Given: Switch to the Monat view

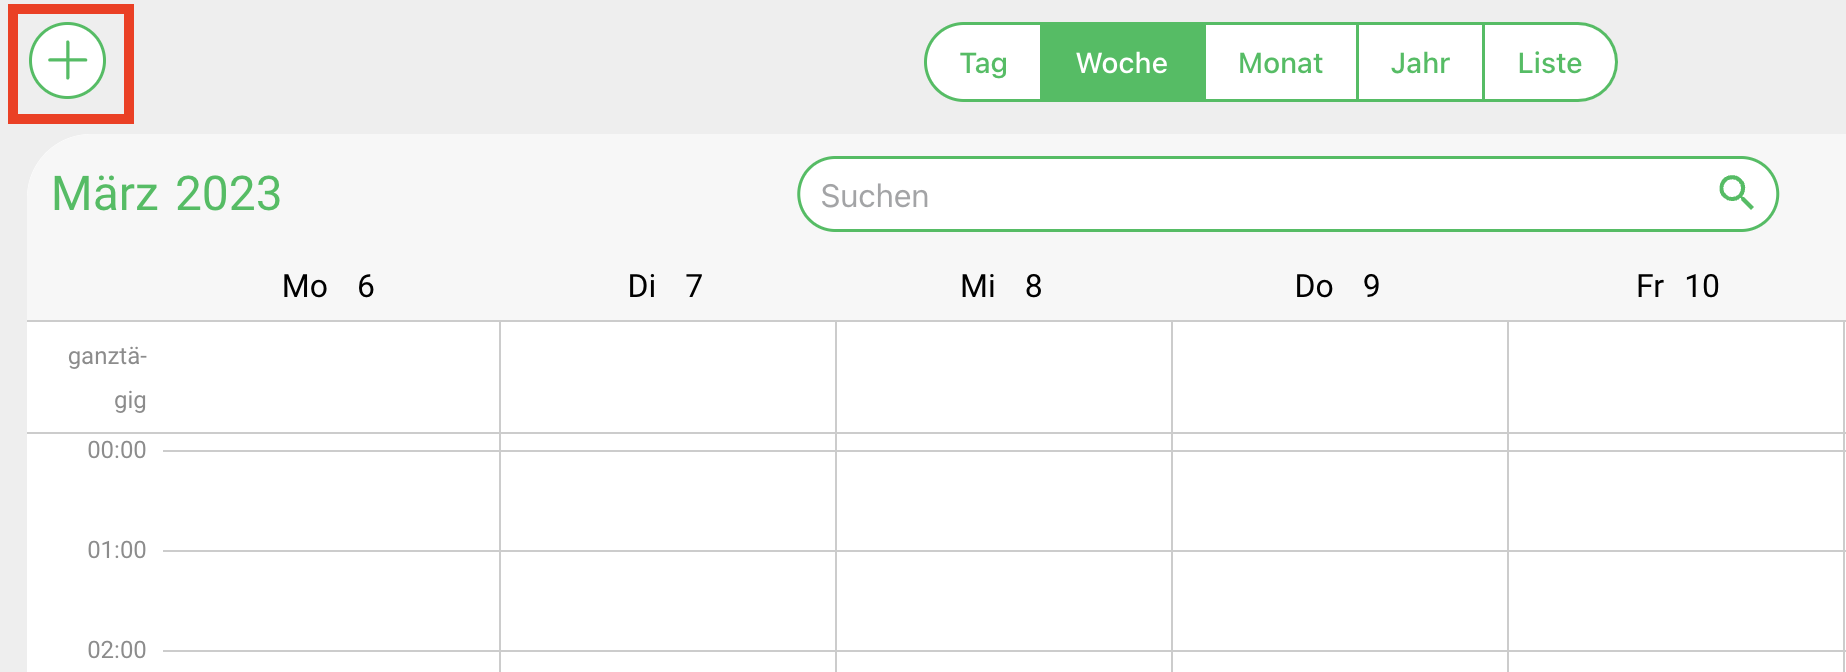Looking at the screenshot, I should tap(1281, 63).
